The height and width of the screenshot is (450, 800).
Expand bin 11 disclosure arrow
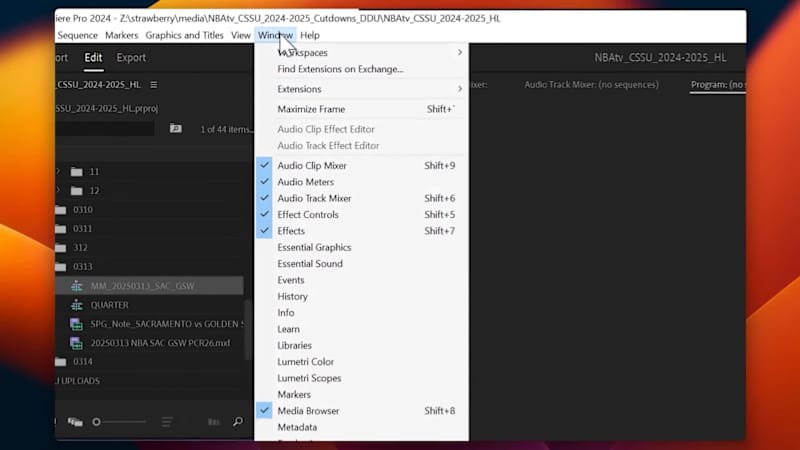(x=58, y=171)
